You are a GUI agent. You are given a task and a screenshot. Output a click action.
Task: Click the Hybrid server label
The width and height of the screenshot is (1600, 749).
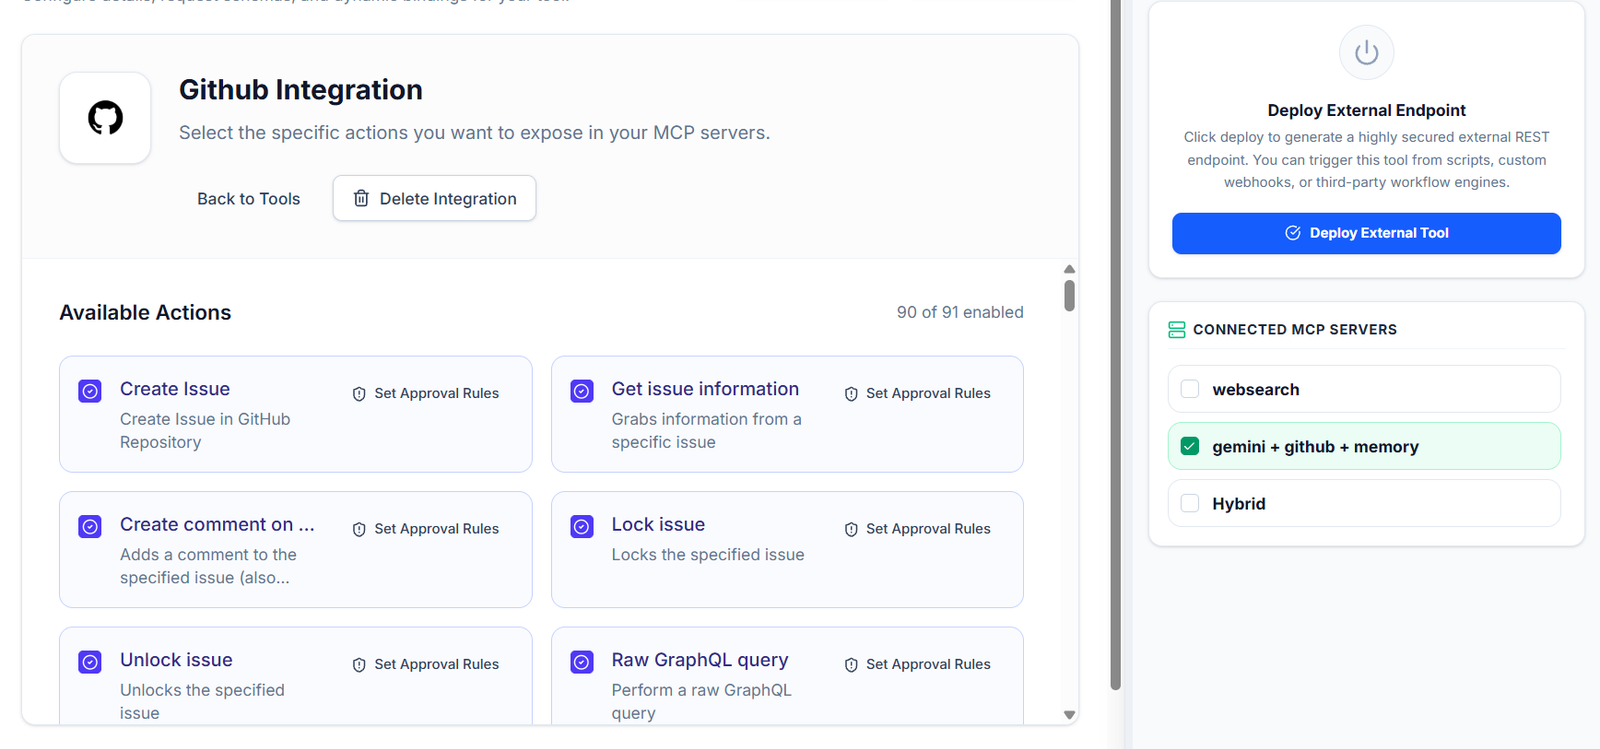[x=1239, y=504]
